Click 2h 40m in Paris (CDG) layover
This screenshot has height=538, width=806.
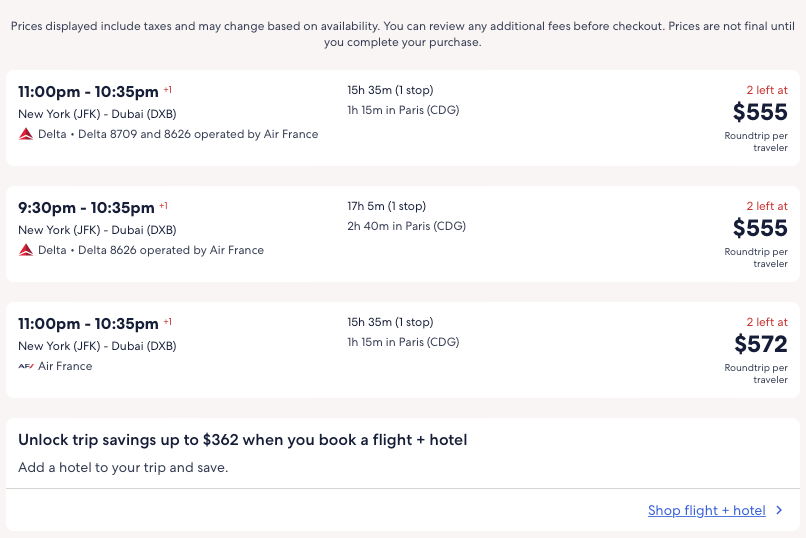tap(406, 226)
